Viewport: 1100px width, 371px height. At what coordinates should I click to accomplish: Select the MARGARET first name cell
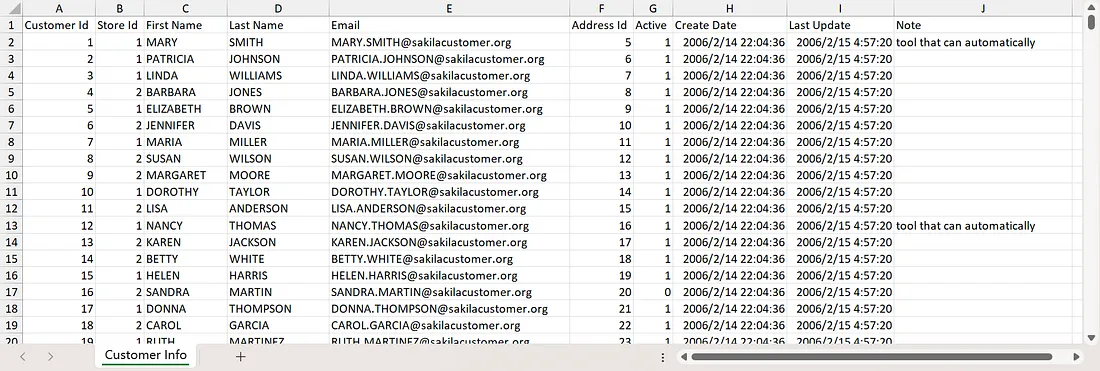(185, 175)
